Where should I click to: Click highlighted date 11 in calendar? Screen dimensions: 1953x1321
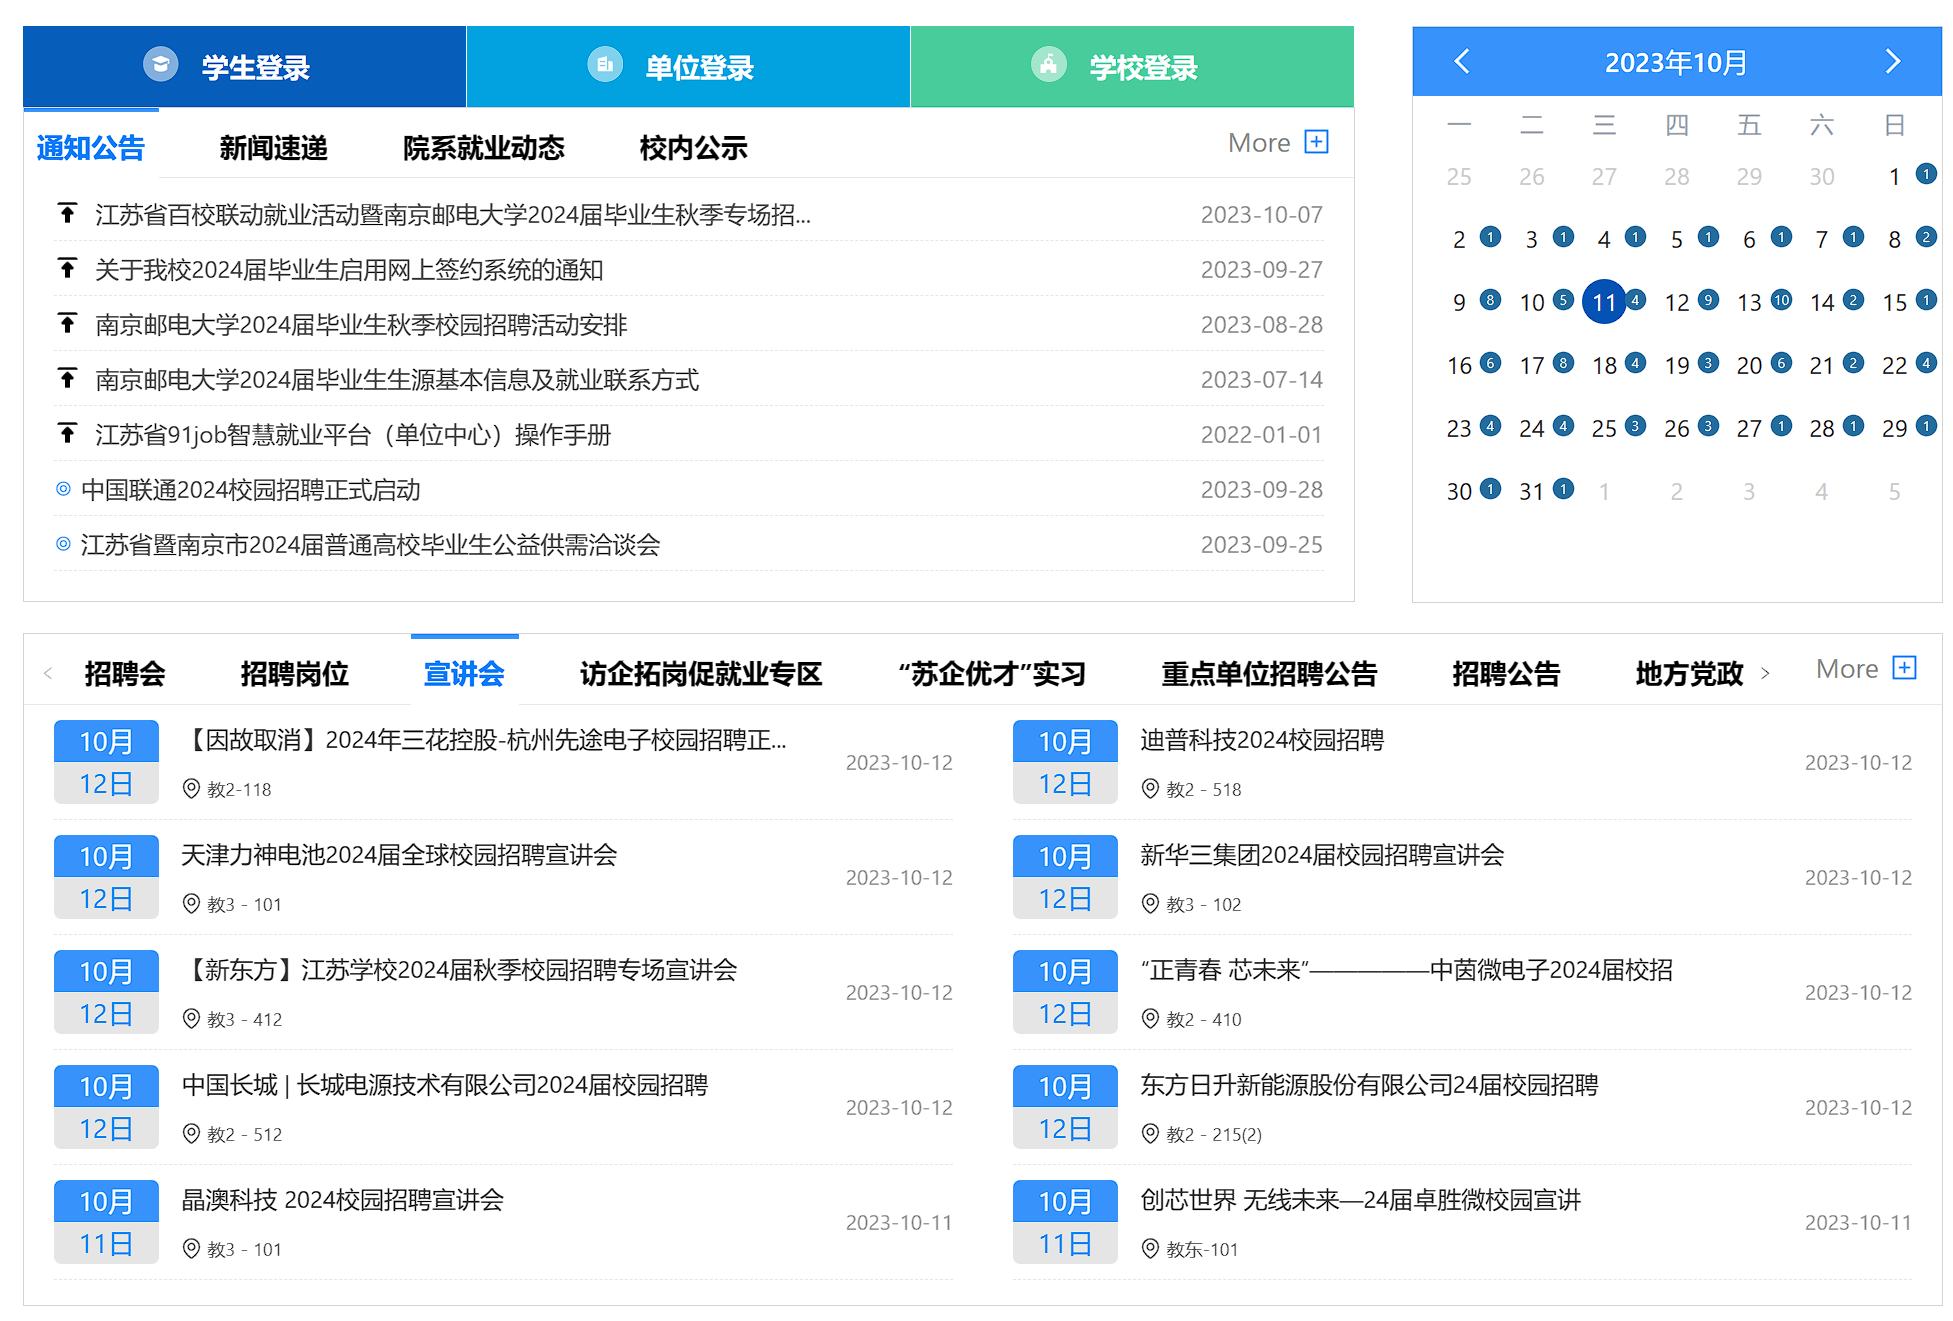click(x=1603, y=302)
